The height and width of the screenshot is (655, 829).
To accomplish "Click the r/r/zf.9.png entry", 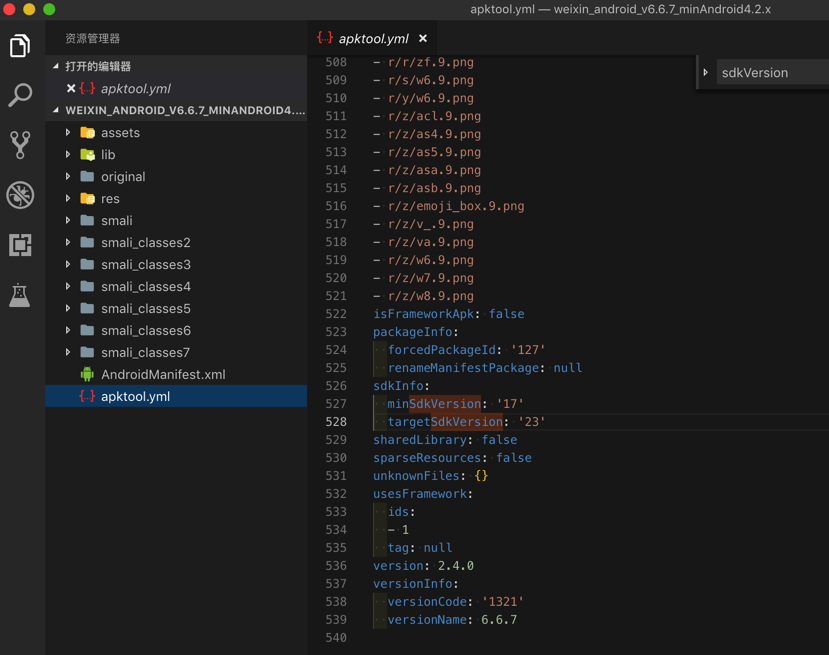I will click(x=431, y=62).
